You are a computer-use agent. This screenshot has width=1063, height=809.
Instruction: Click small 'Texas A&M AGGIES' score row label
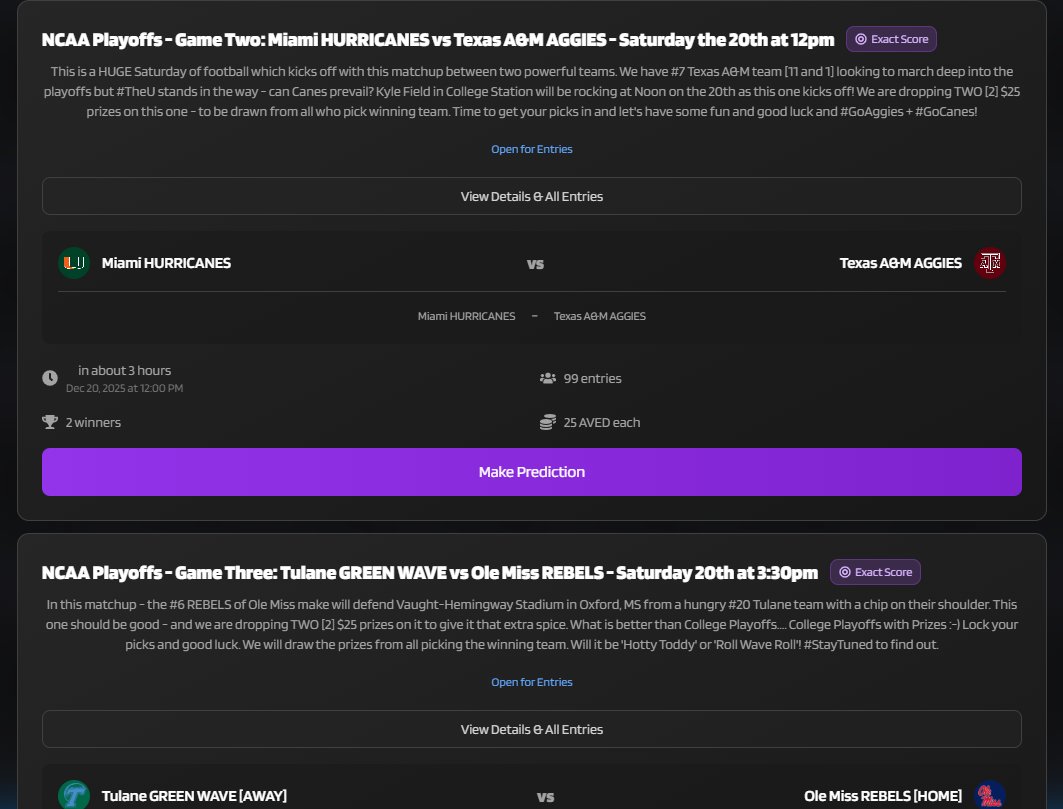coord(599,316)
